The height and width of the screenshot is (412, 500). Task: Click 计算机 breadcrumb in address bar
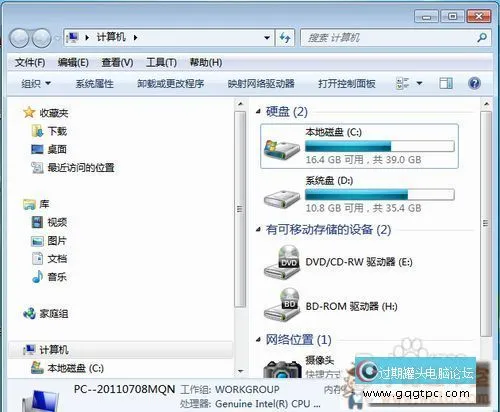(x=111, y=37)
